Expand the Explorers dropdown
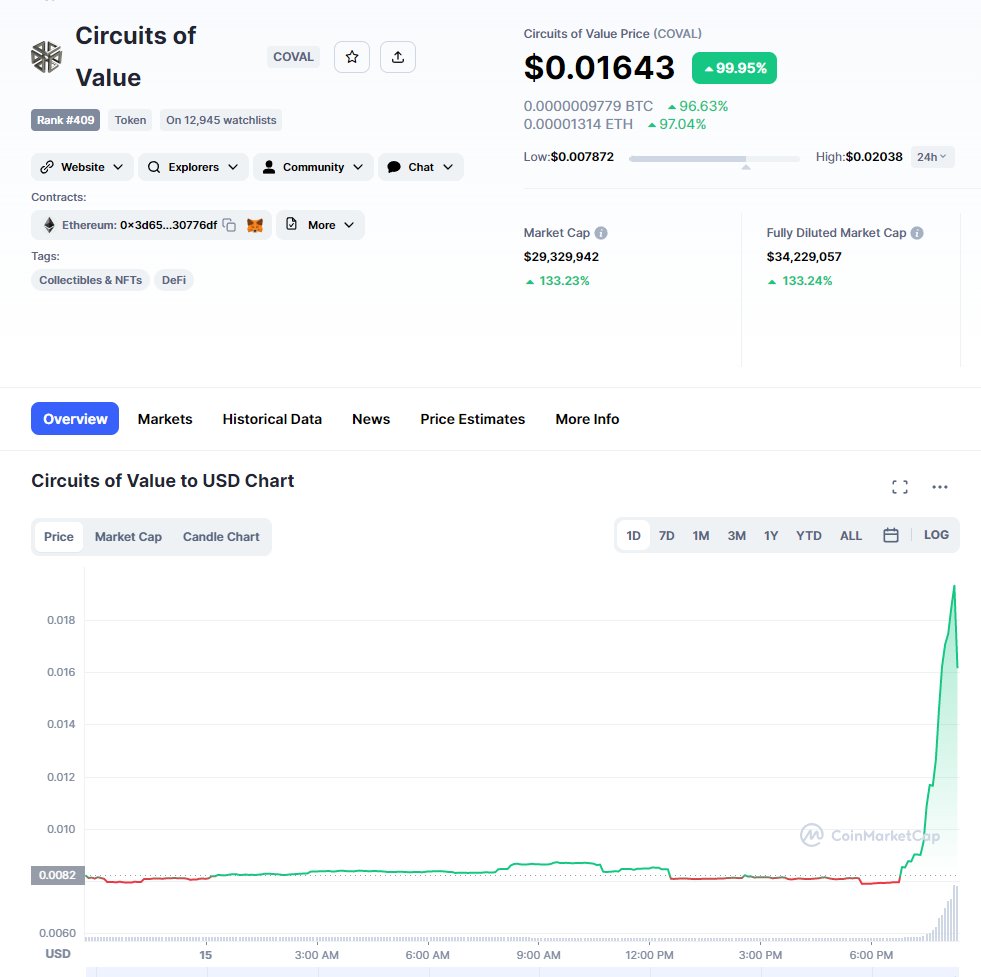Viewport: 981px width, 977px height. click(x=193, y=167)
